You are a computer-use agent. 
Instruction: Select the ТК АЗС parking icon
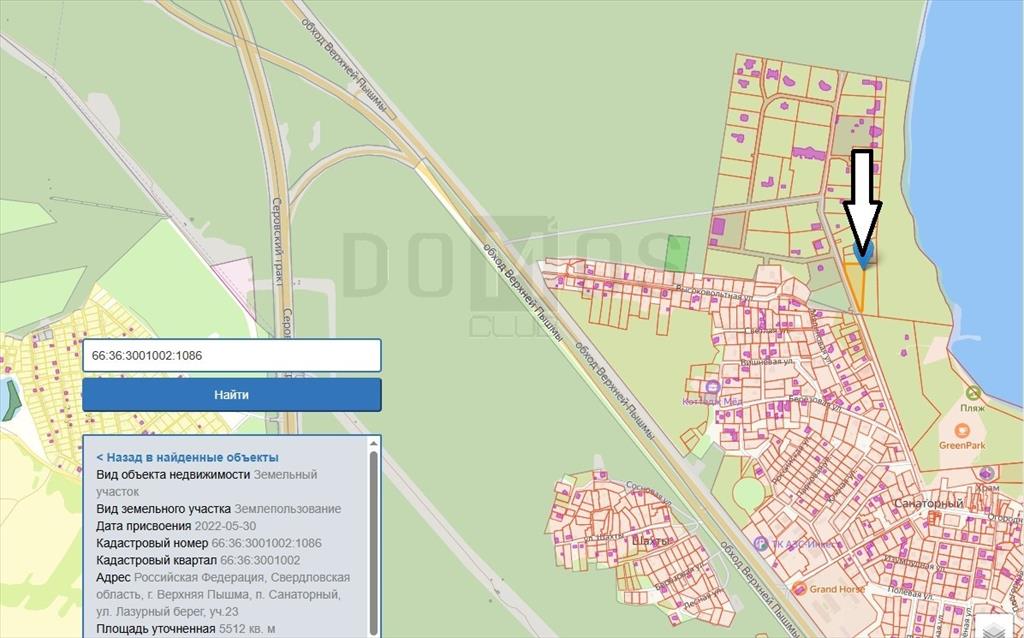point(760,544)
